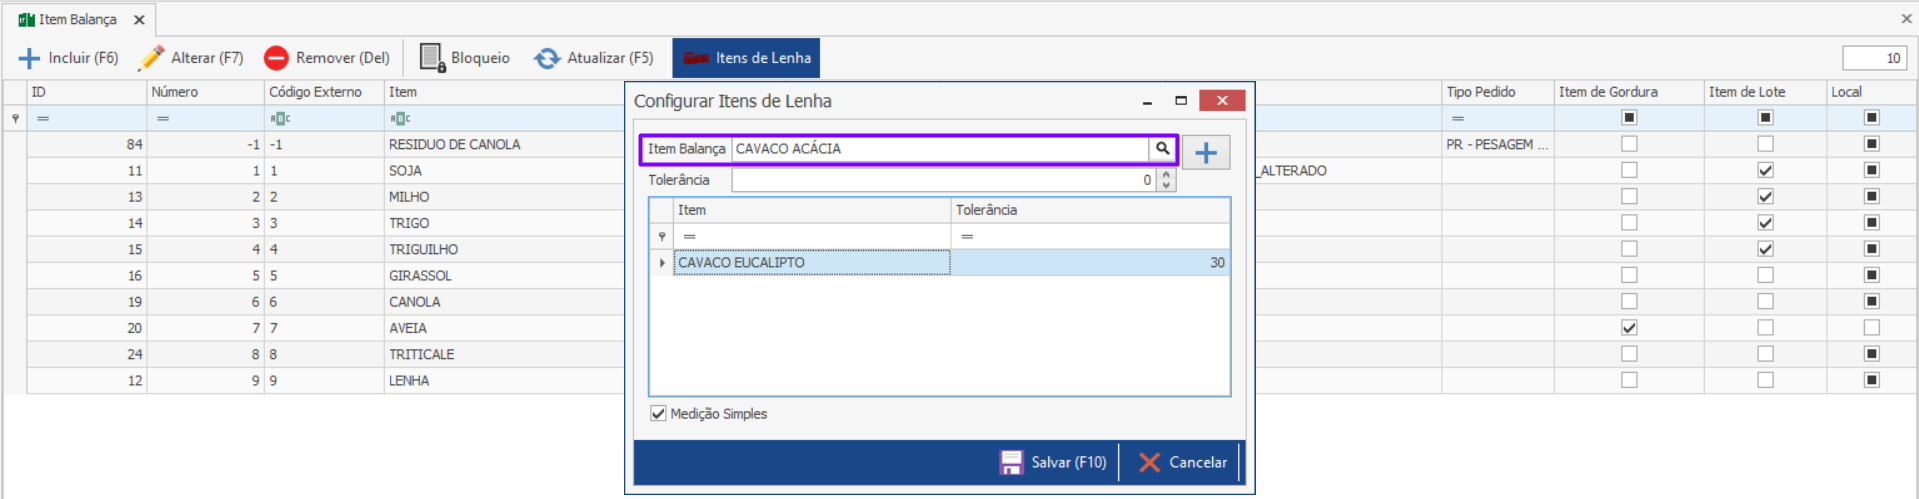
Task: Sort by dialog Tolerância column header
Action: [x=1090, y=210]
